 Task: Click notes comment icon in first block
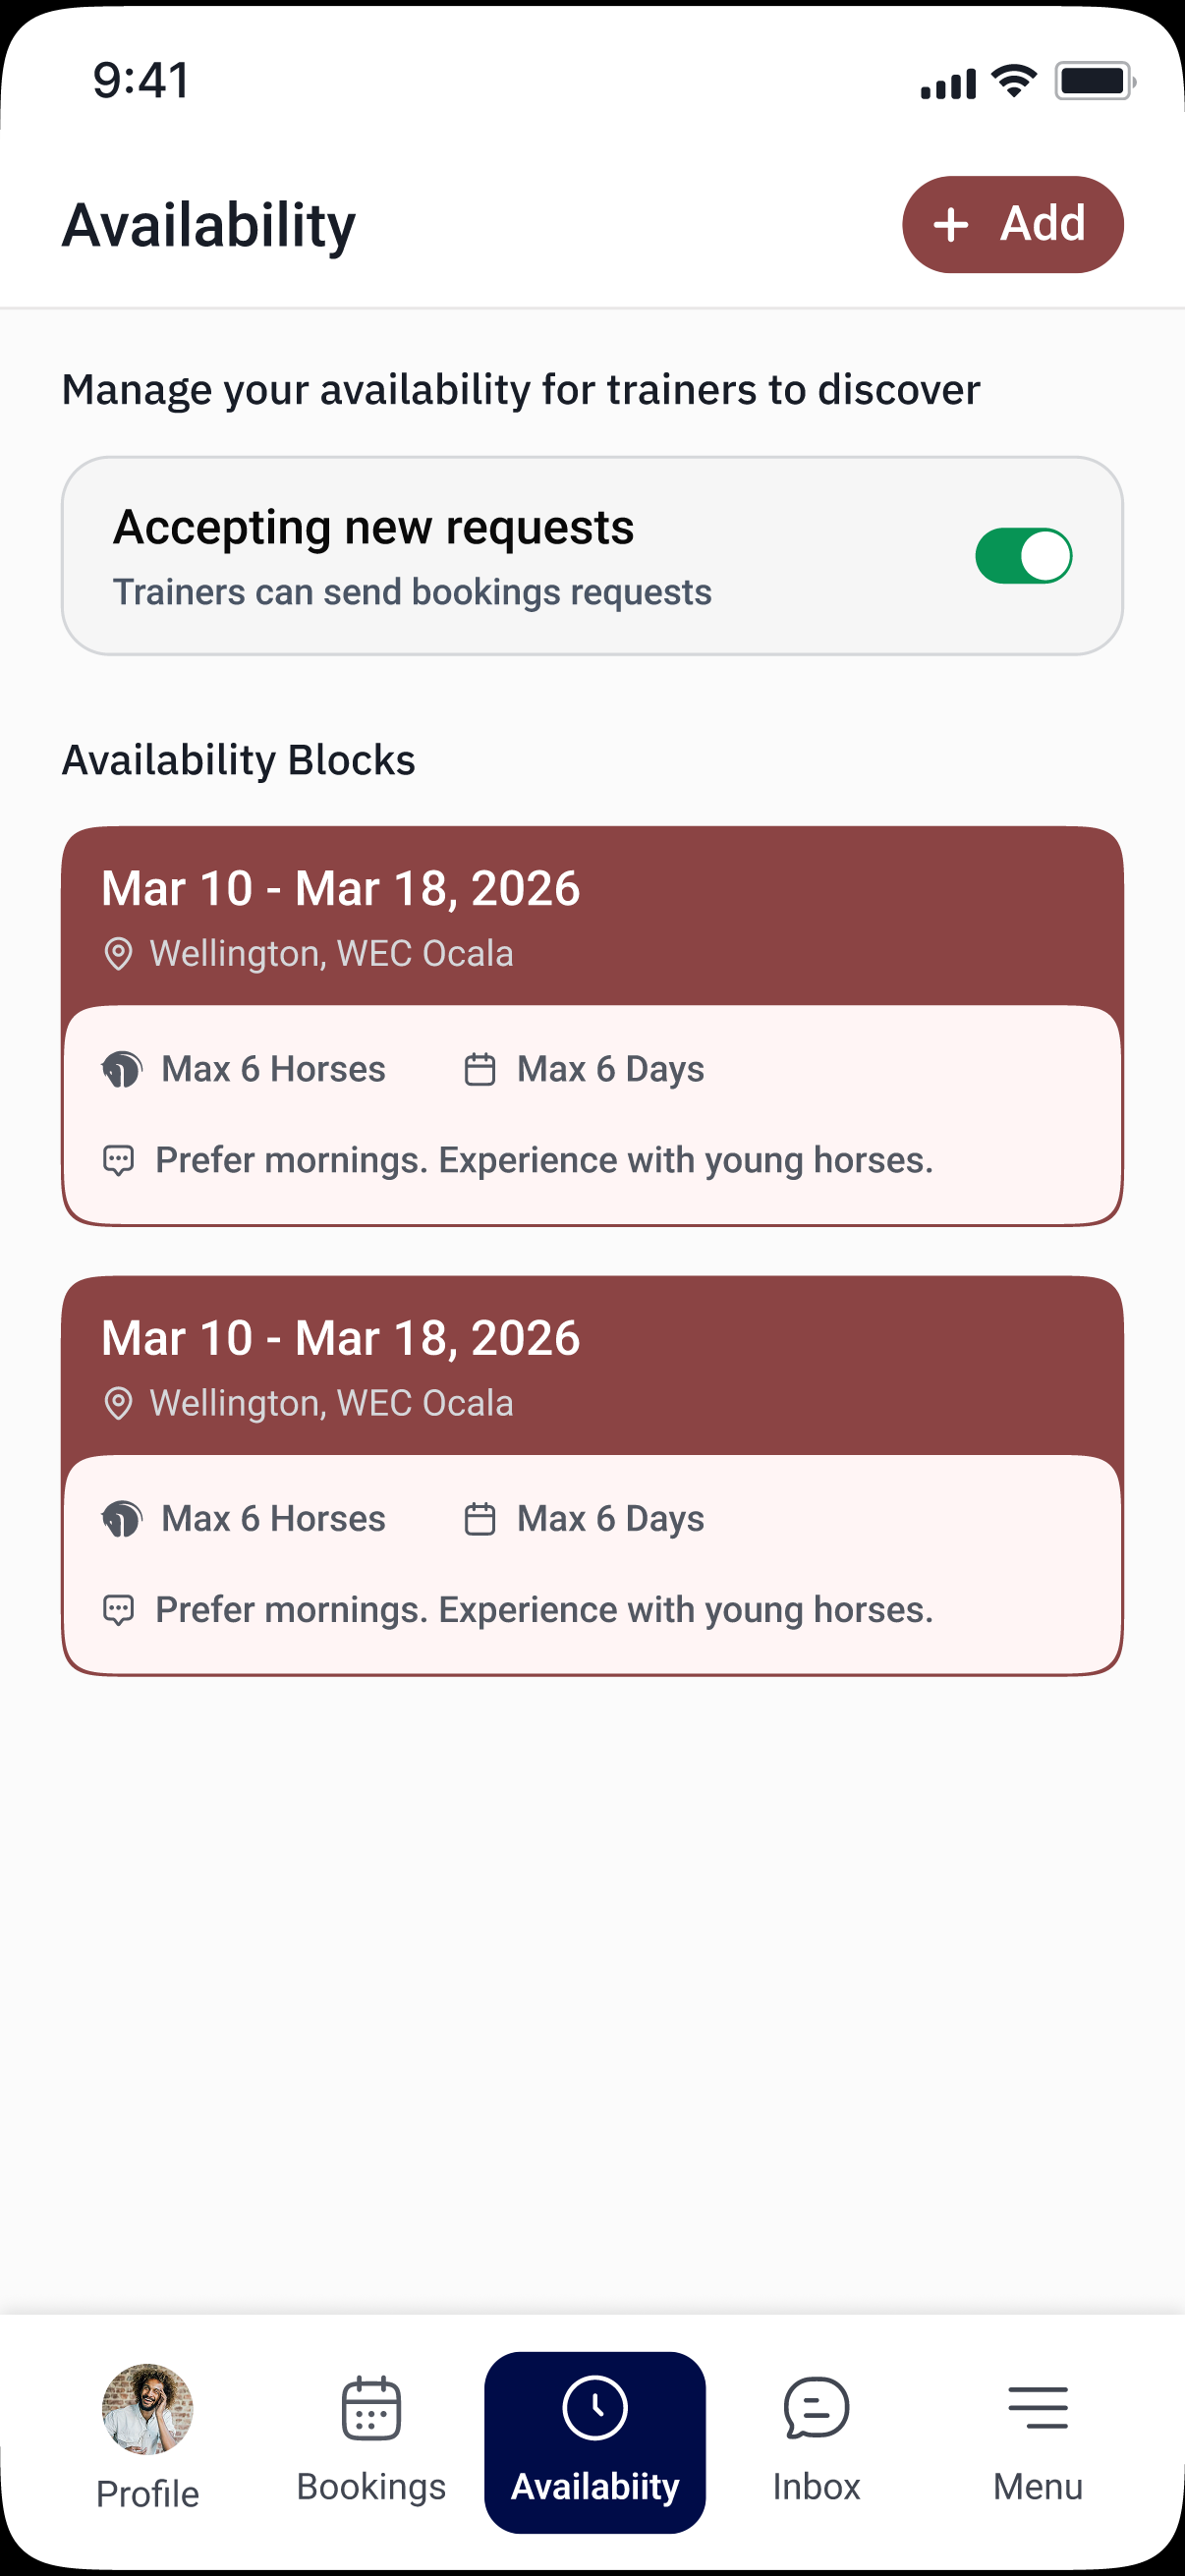(x=118, y=1160)
